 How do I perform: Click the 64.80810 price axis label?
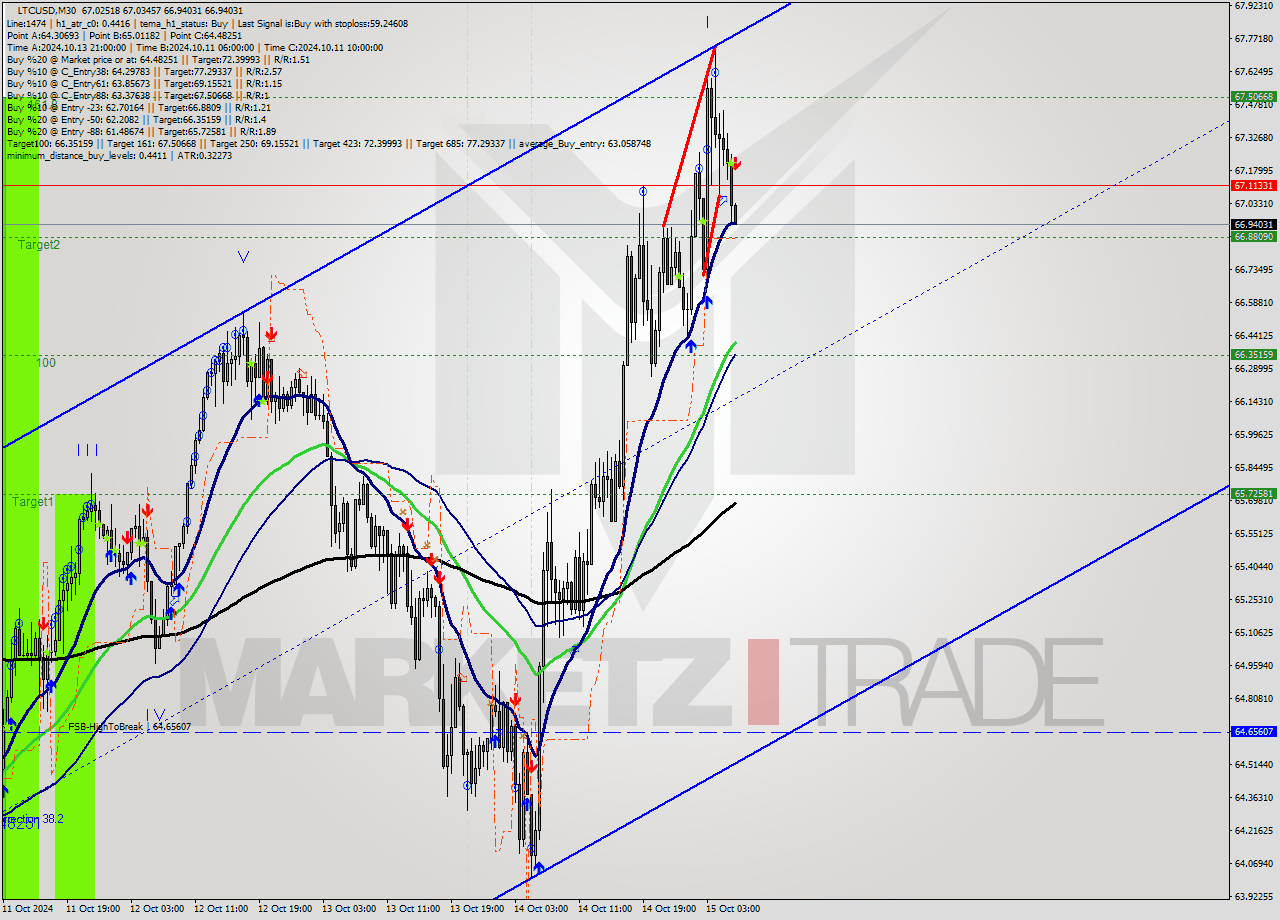pyautogui.click(x=1253, y=698)
